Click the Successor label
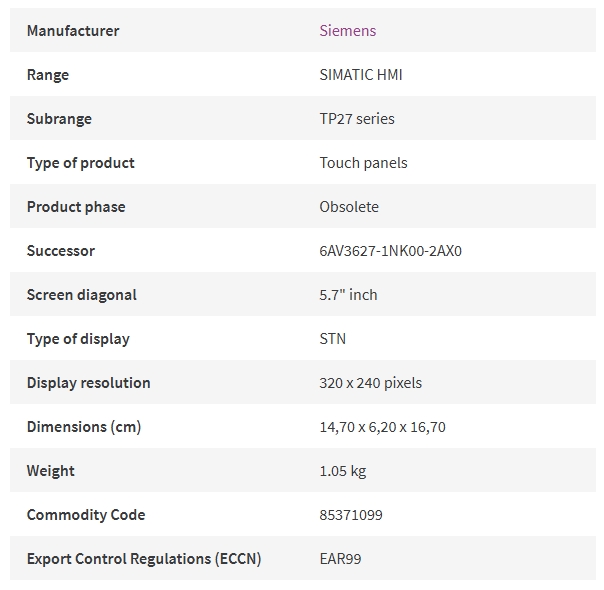This screenshot has width=604, height=590. pyautogui.click(x=60, y=251)
